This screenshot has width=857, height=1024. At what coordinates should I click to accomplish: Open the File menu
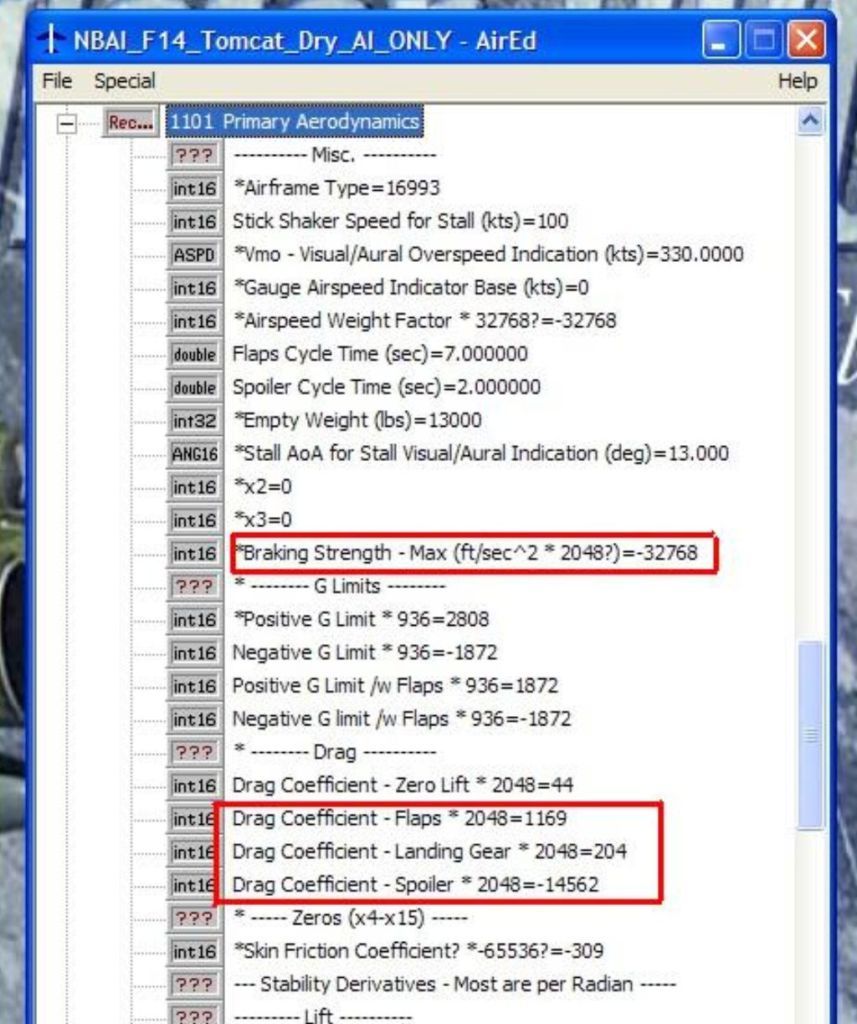(57, 81)
